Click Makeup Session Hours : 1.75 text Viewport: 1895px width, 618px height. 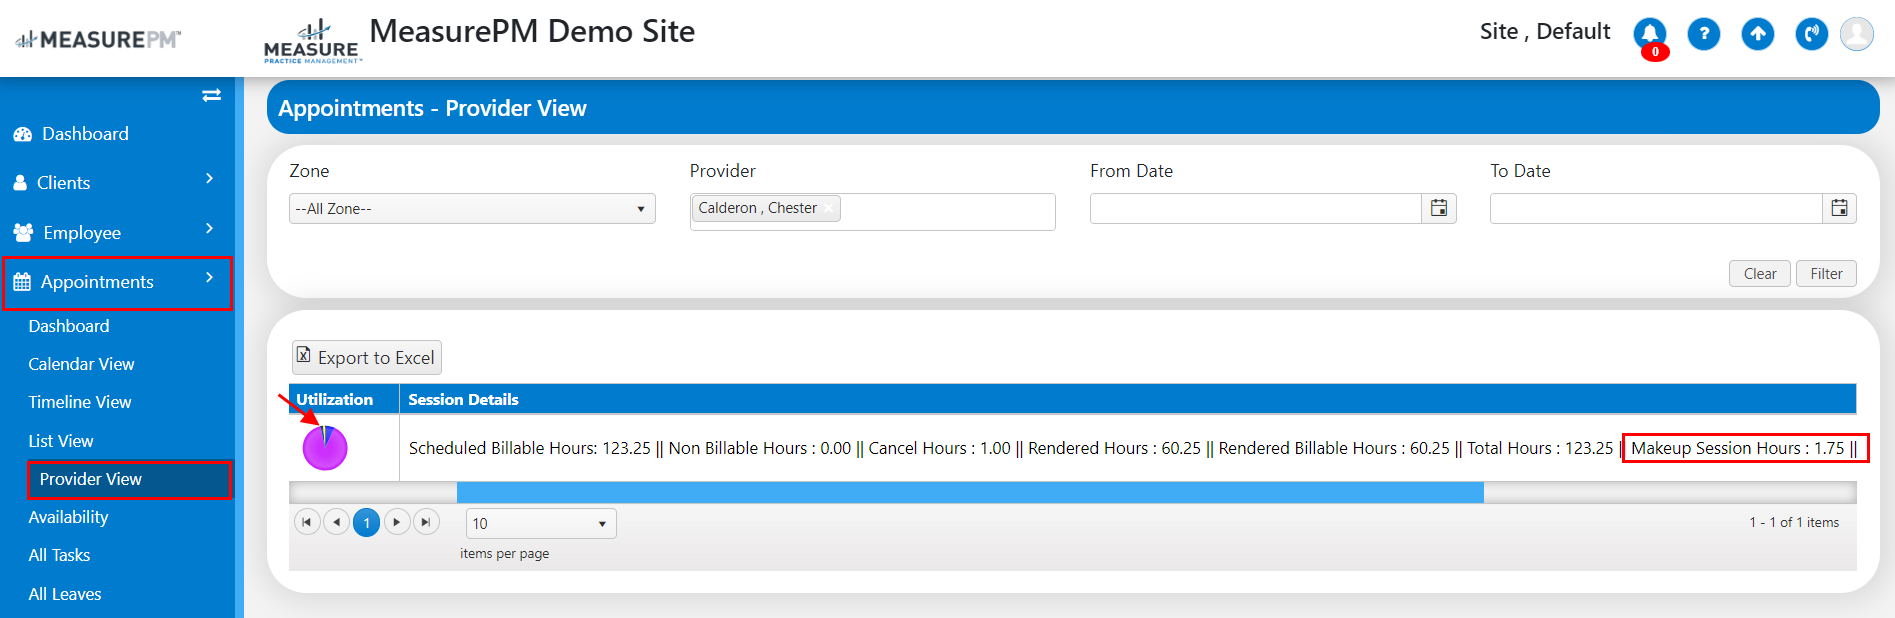1738,448
